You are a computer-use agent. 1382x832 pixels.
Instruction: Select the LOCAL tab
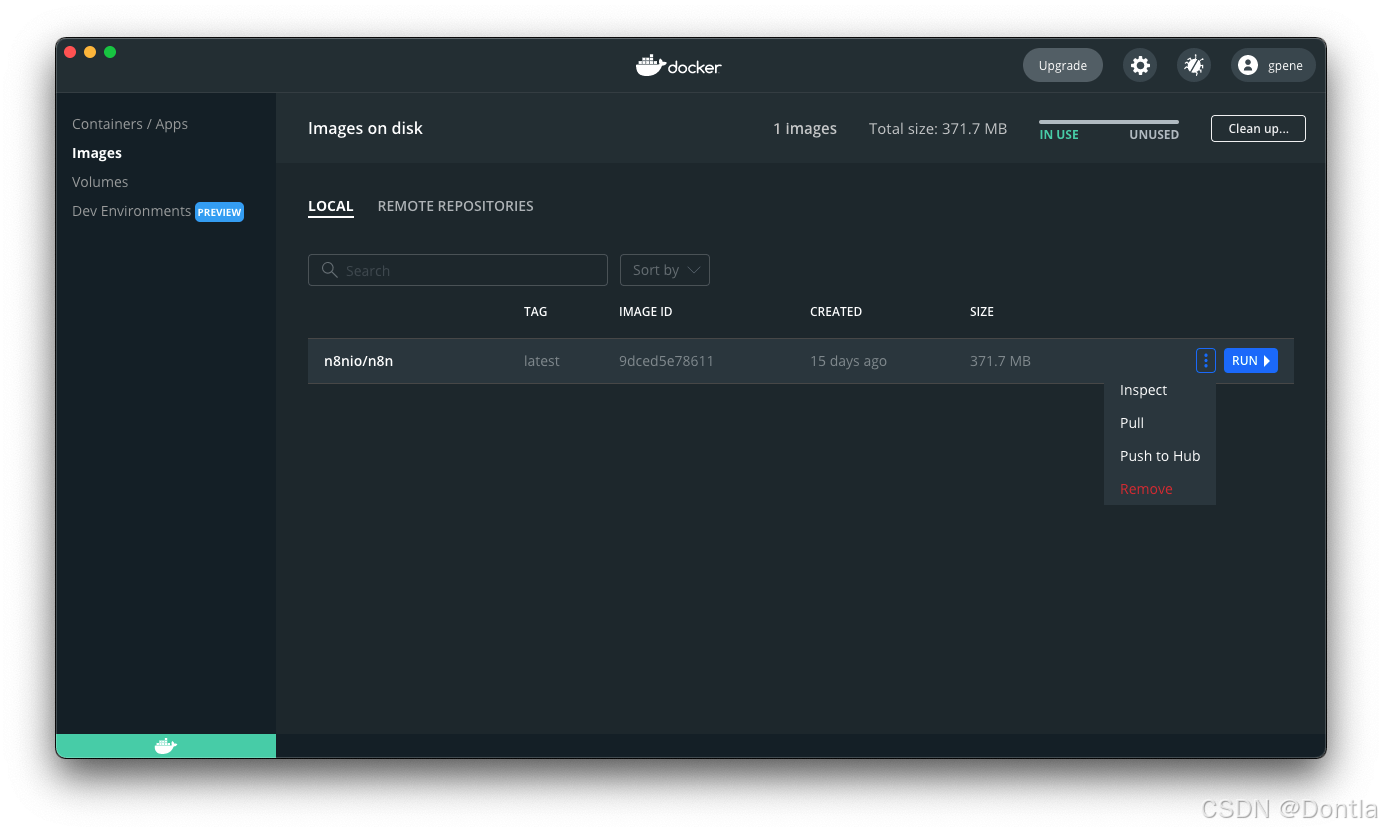[x=331, y=206]
